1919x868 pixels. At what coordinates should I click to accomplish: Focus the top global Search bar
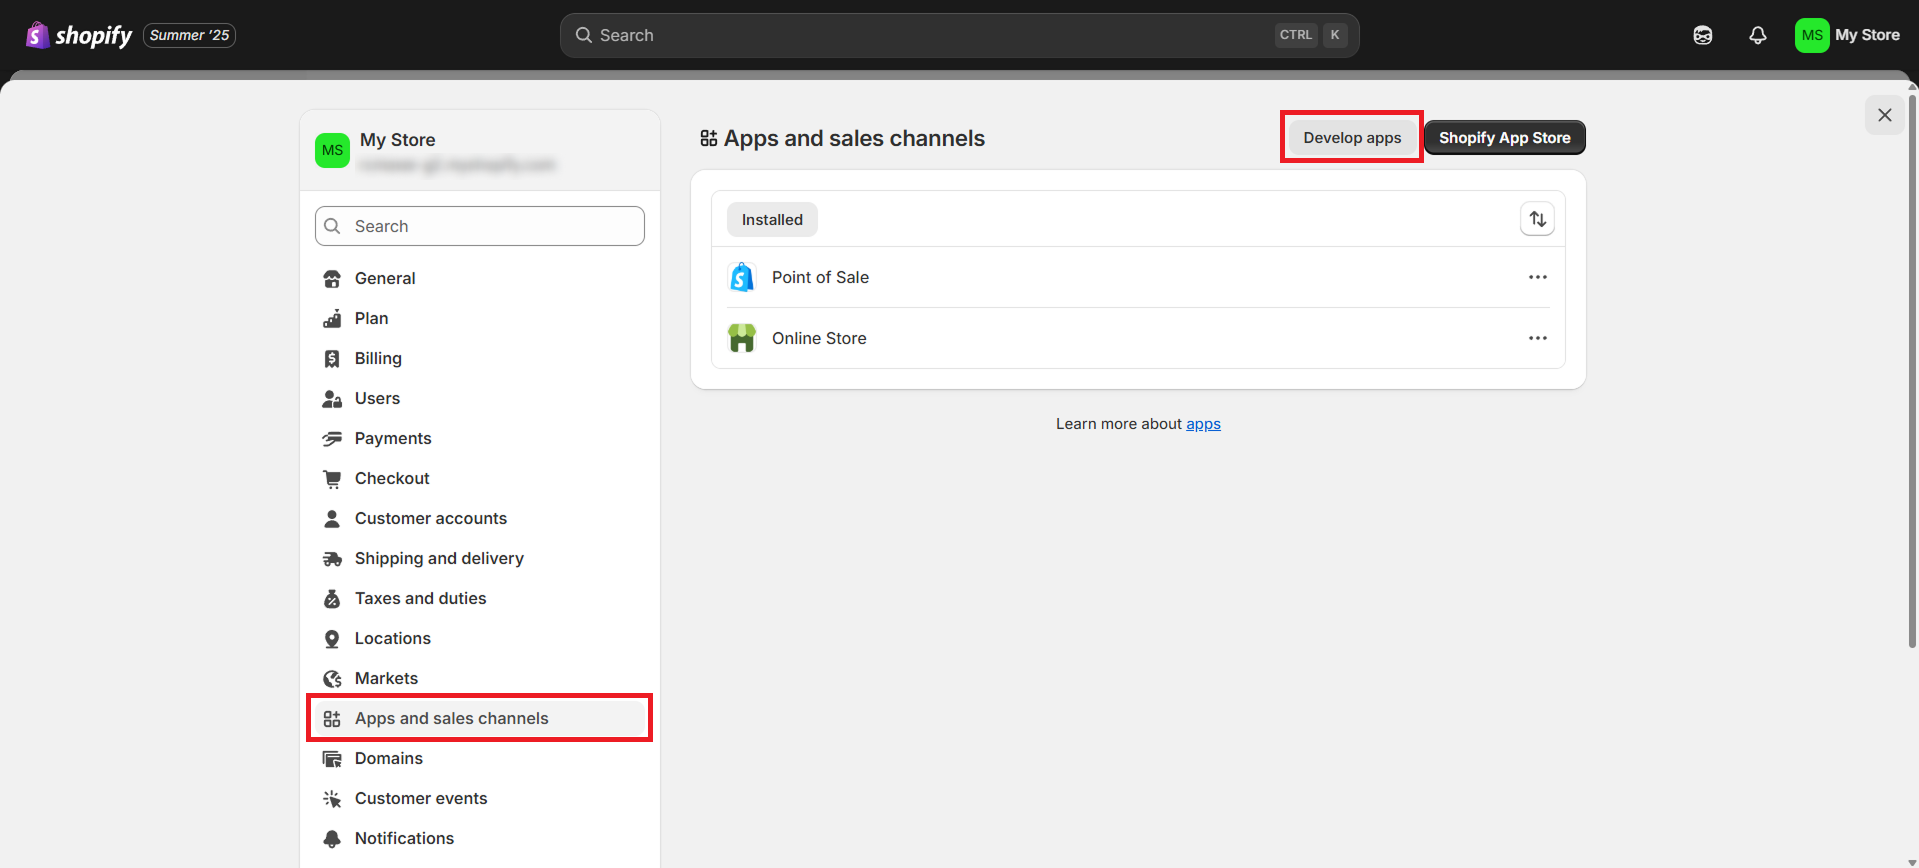(959, 35)
